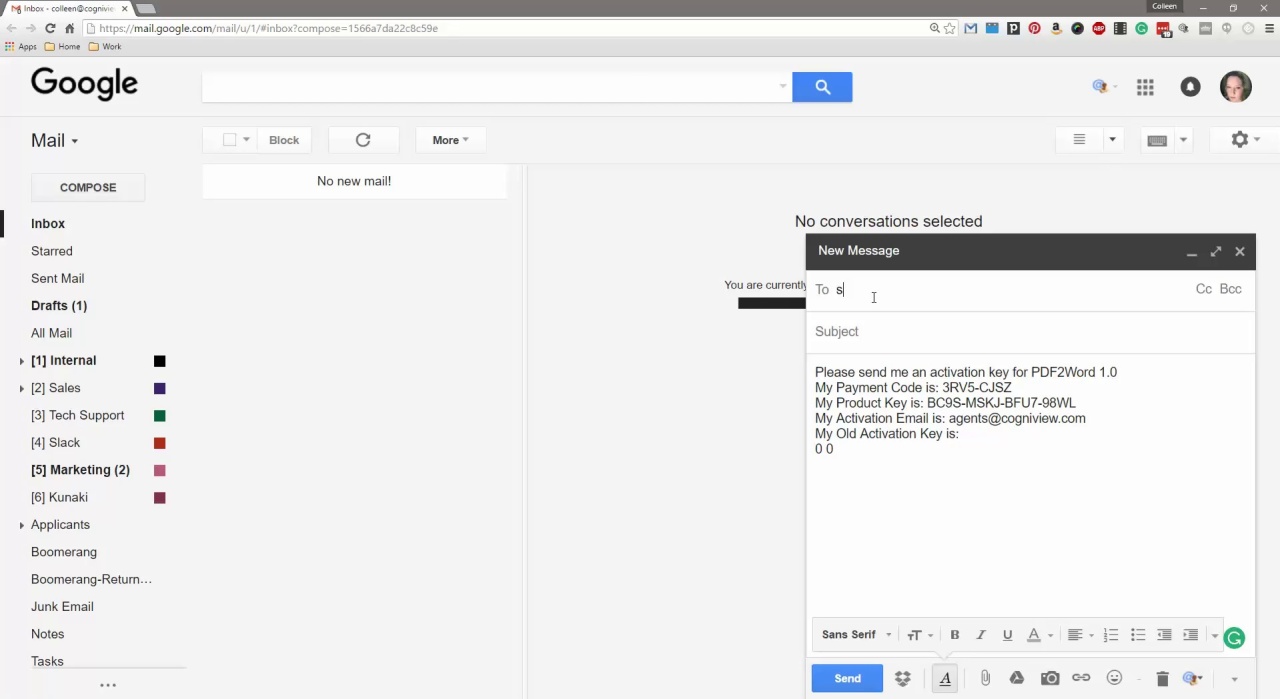
Task: Open Google notifications bell
Action: tap(1190, 87)
